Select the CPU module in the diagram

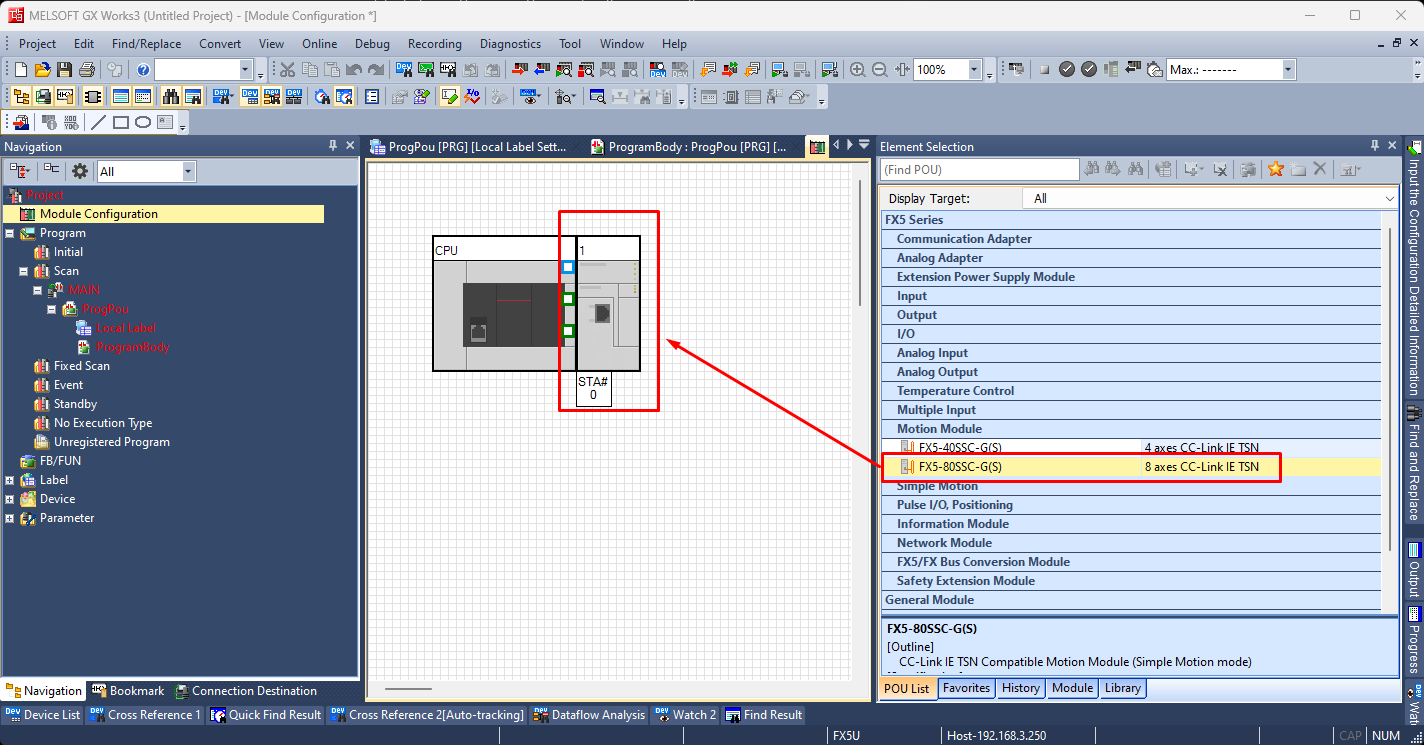click(503, 304)
